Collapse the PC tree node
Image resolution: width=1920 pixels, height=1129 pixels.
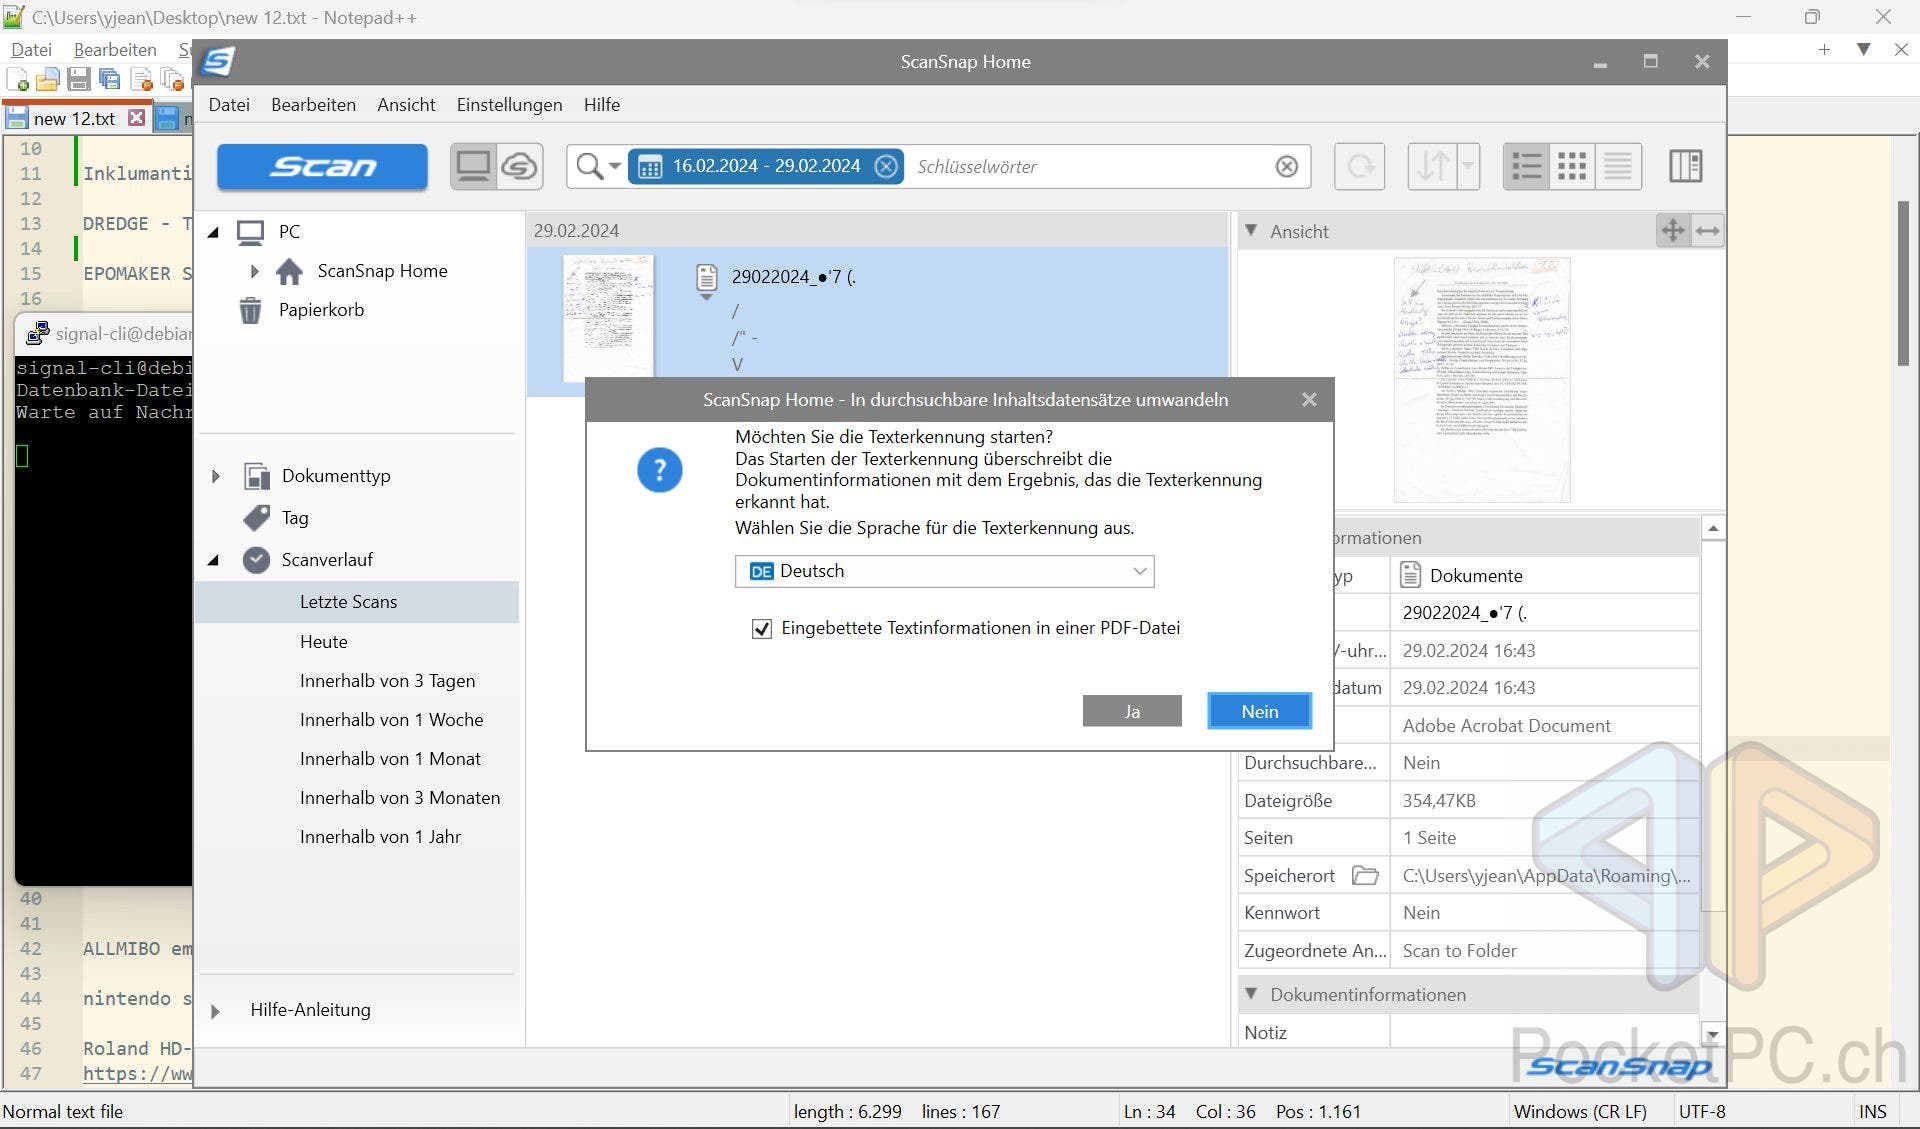point(213,232)
